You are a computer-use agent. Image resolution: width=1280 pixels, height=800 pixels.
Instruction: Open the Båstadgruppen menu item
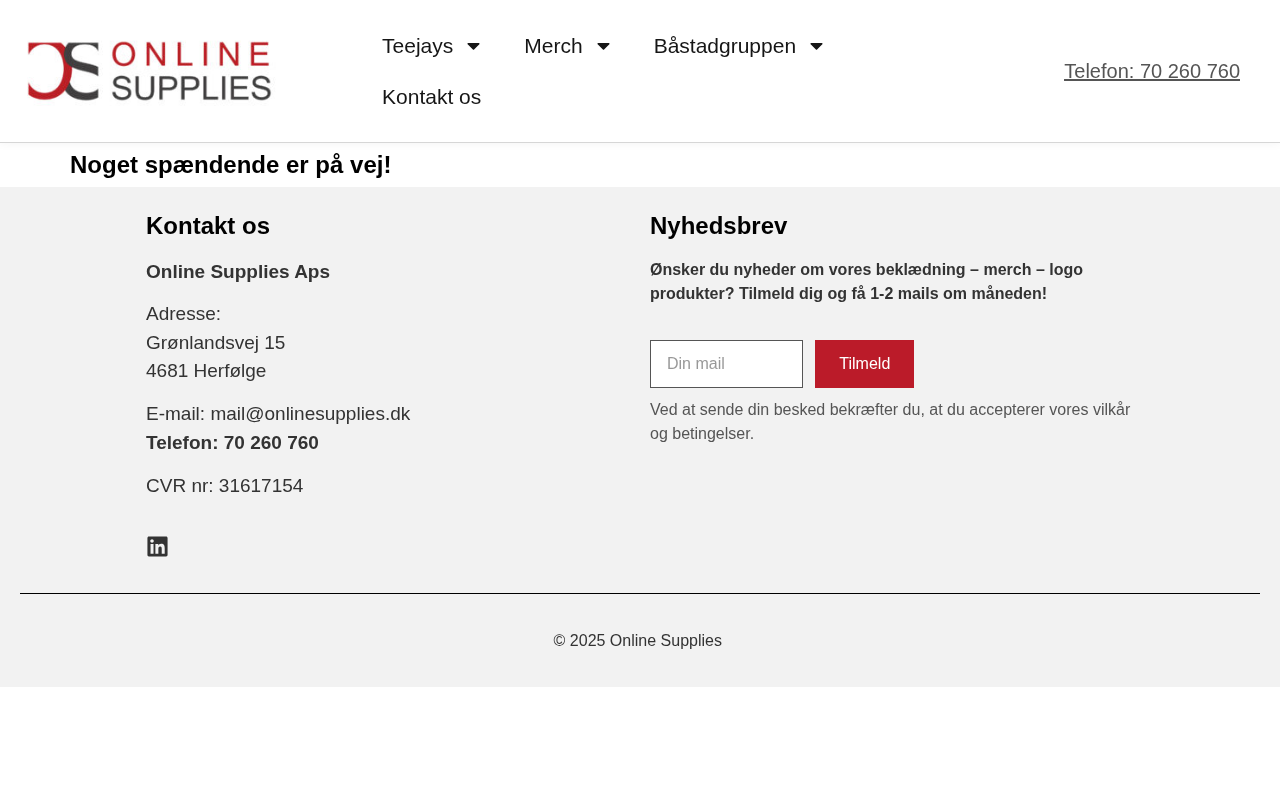tap(724, 46)
